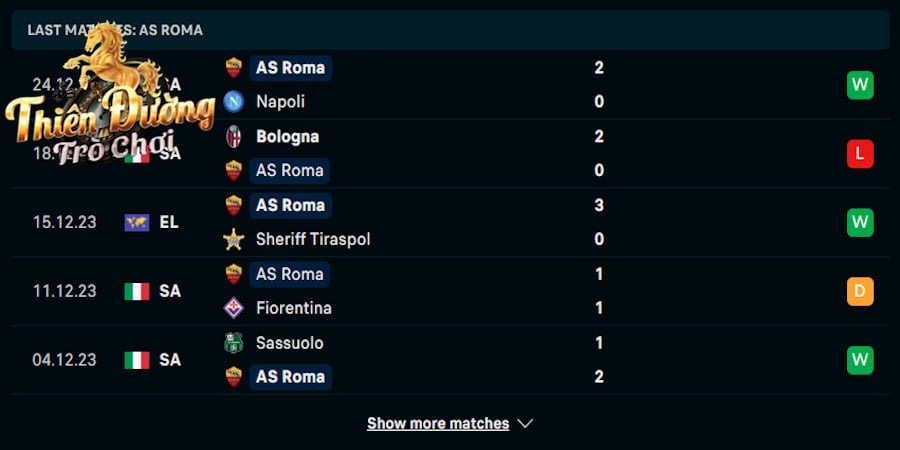Click the Europa League flag icon for 15.12.23

(x=137, y=223)
